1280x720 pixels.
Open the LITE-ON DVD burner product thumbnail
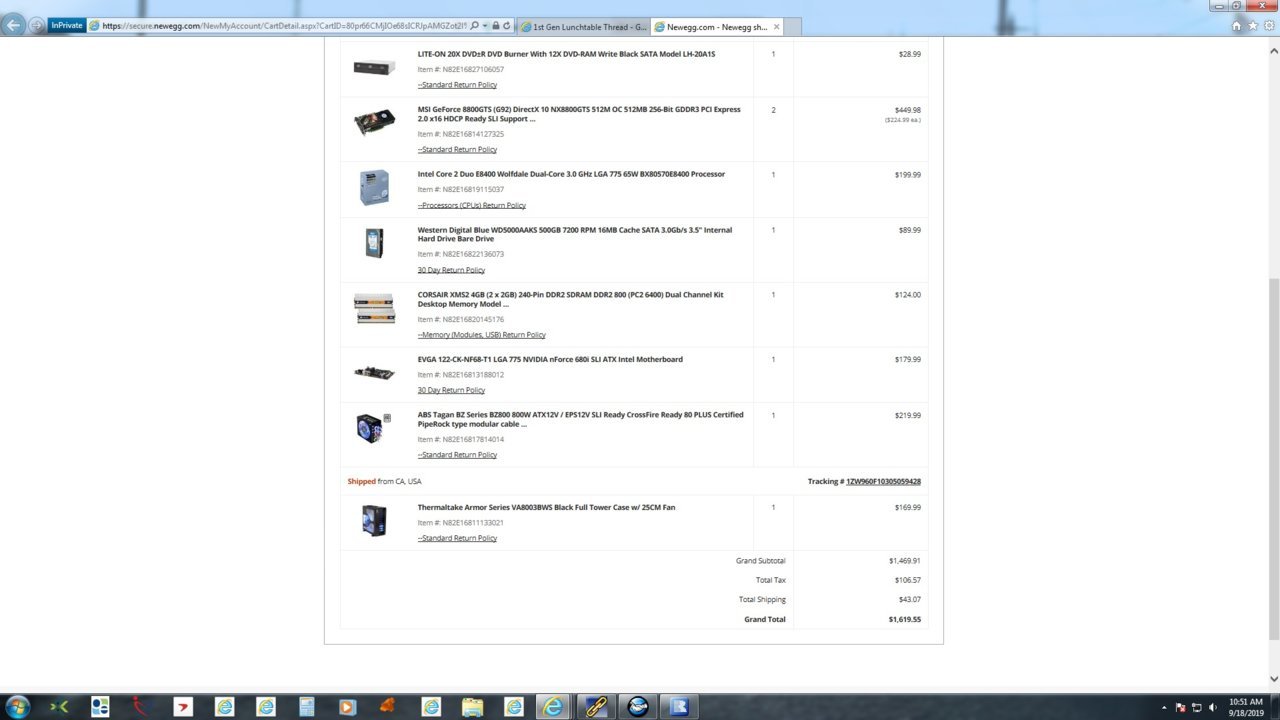(x=374, y=67)
